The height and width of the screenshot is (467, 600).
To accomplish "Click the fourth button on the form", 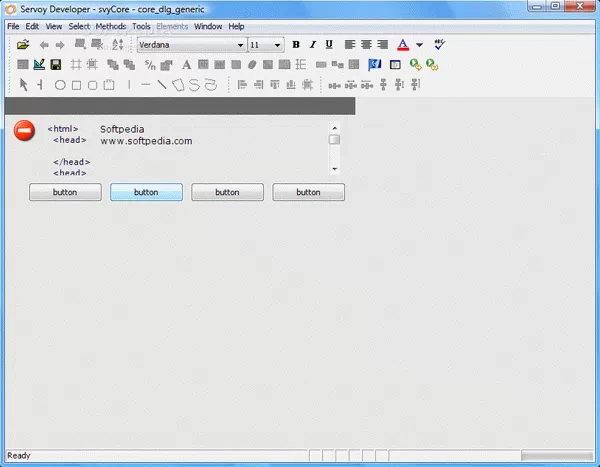I will [309, 192].
